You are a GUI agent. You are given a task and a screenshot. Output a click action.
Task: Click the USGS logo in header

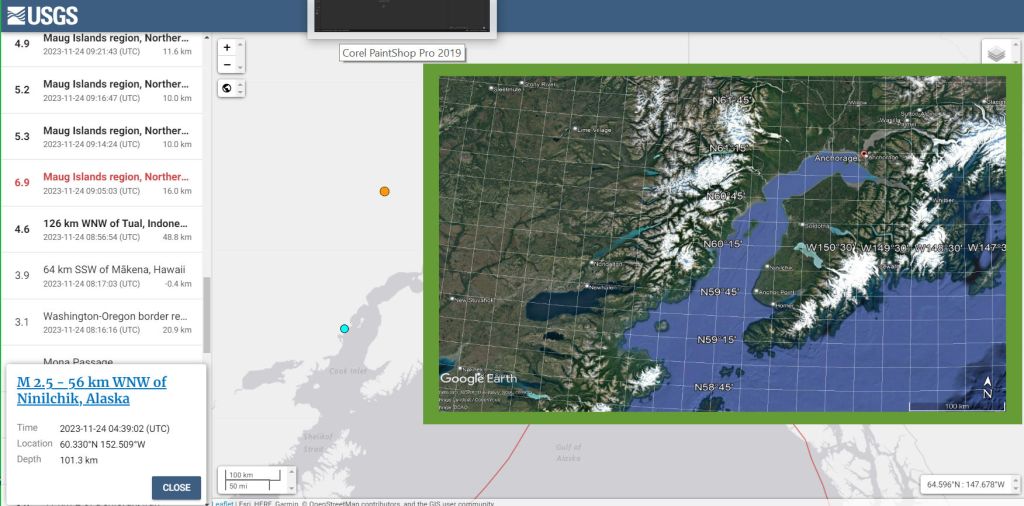click(x=42, y=15)
